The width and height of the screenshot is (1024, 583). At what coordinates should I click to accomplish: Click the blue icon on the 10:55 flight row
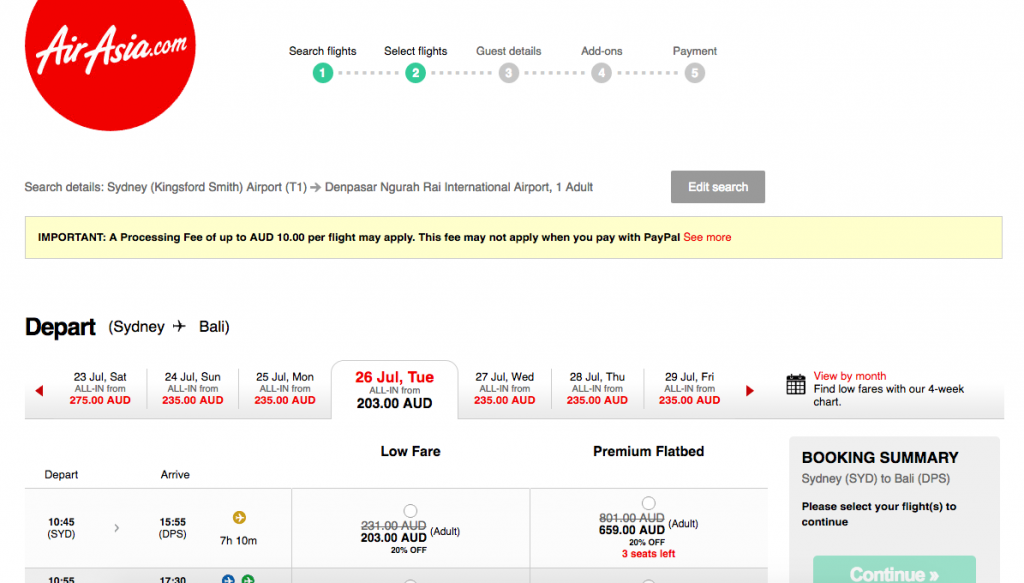coord(228,579)
